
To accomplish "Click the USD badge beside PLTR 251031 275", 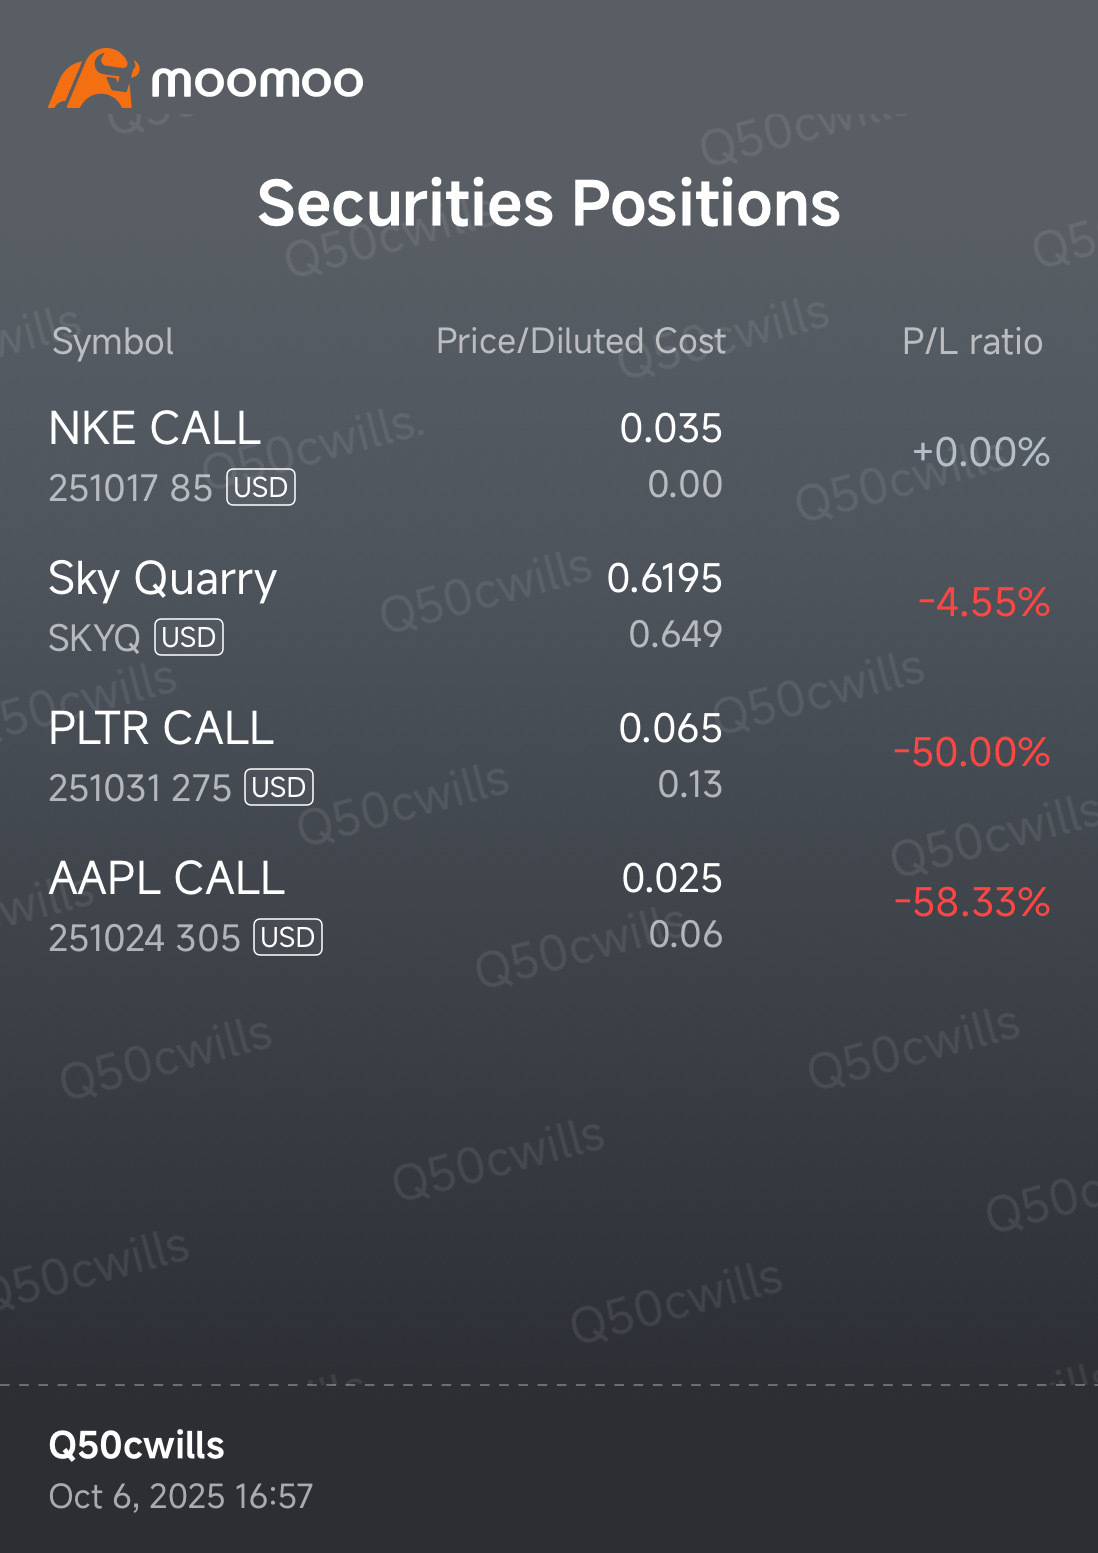I will coord(279,788).
